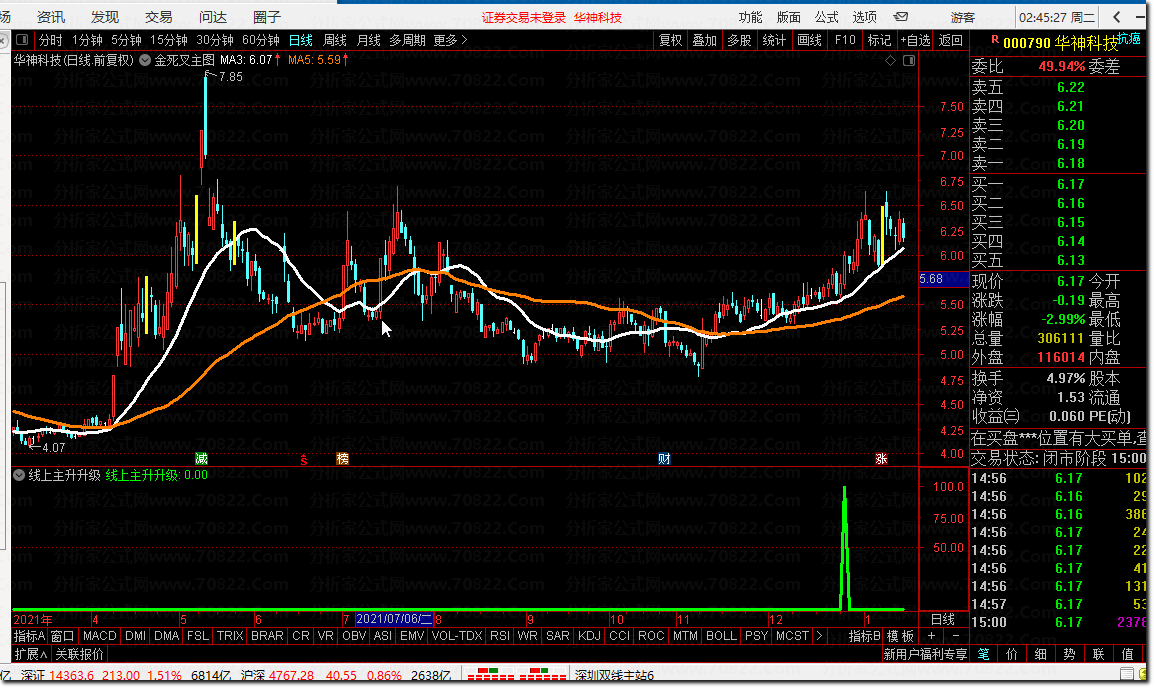
Task: Select the 1分钟 period
Action: (87, 40)
